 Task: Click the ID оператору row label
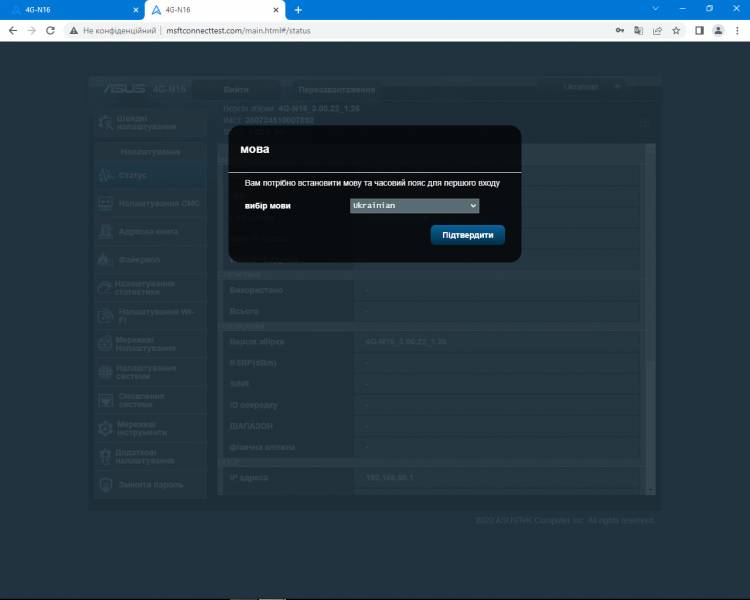coord(253,405)
